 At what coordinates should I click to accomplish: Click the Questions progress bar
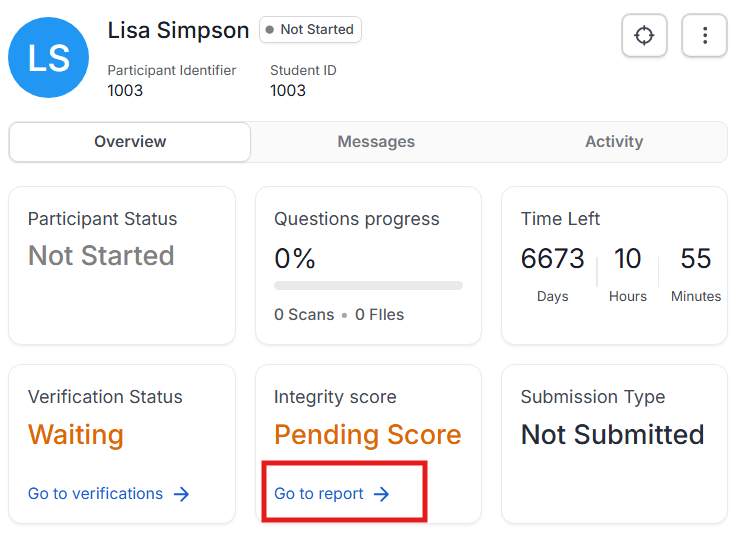[x=368, y=285]
